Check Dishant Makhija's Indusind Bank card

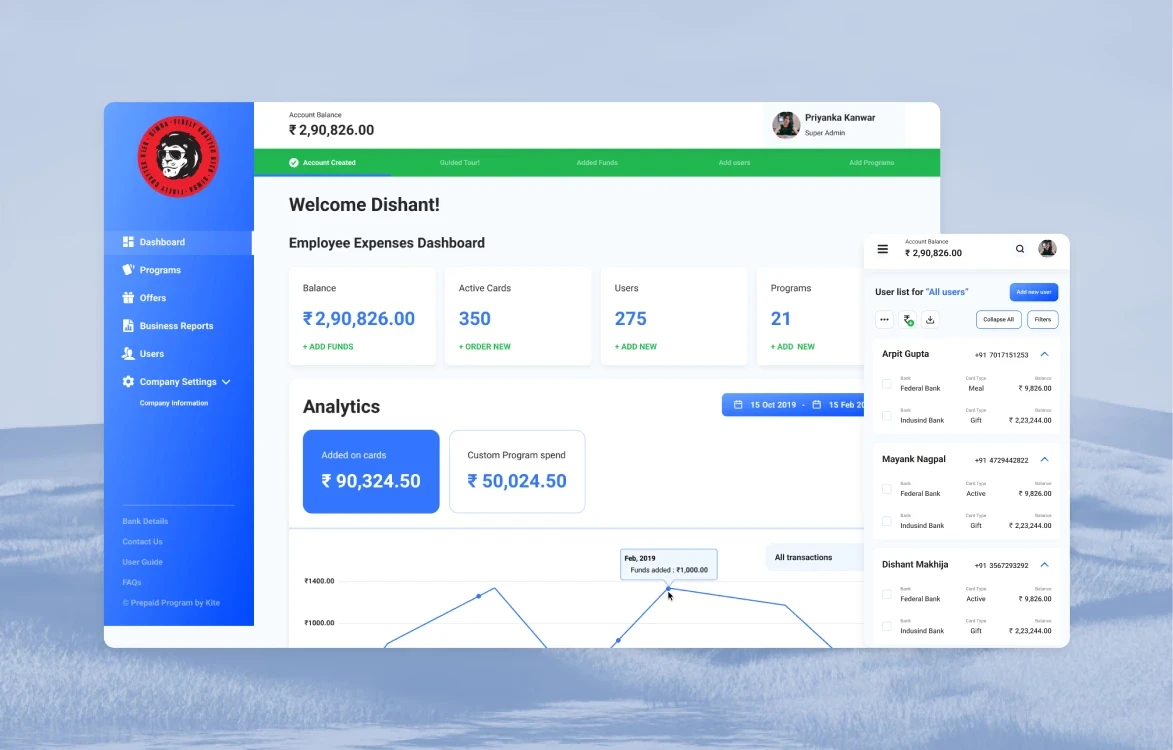pos(886,627)
